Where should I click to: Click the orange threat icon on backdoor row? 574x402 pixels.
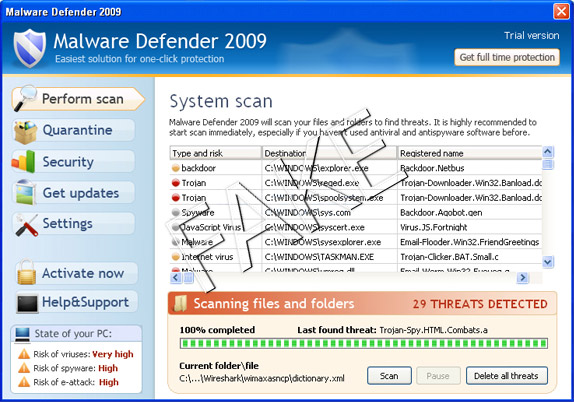click(x=176, y=168)
